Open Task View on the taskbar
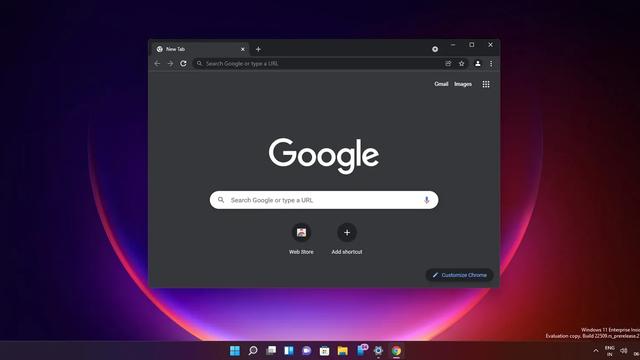The height and width of the screenshot is (360, 640). pyautogui.click(x=271, y=351)
